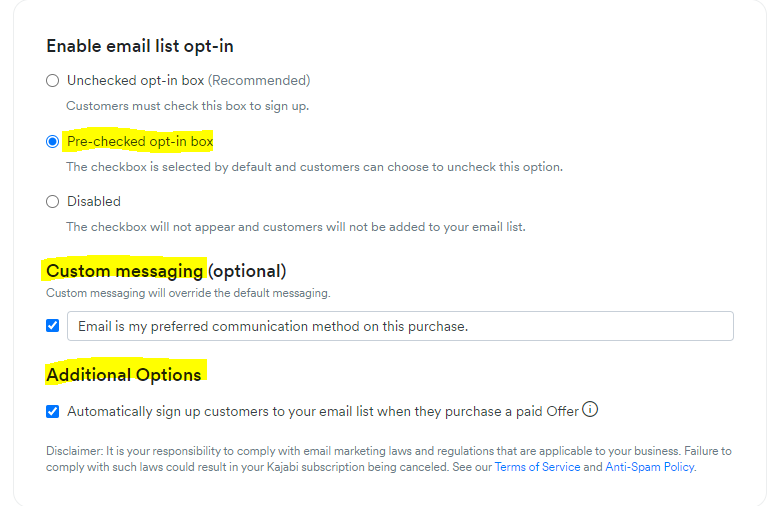Choose the Pre-checked opt-in box radio button
772x506 pixels.
click(53, 142)
